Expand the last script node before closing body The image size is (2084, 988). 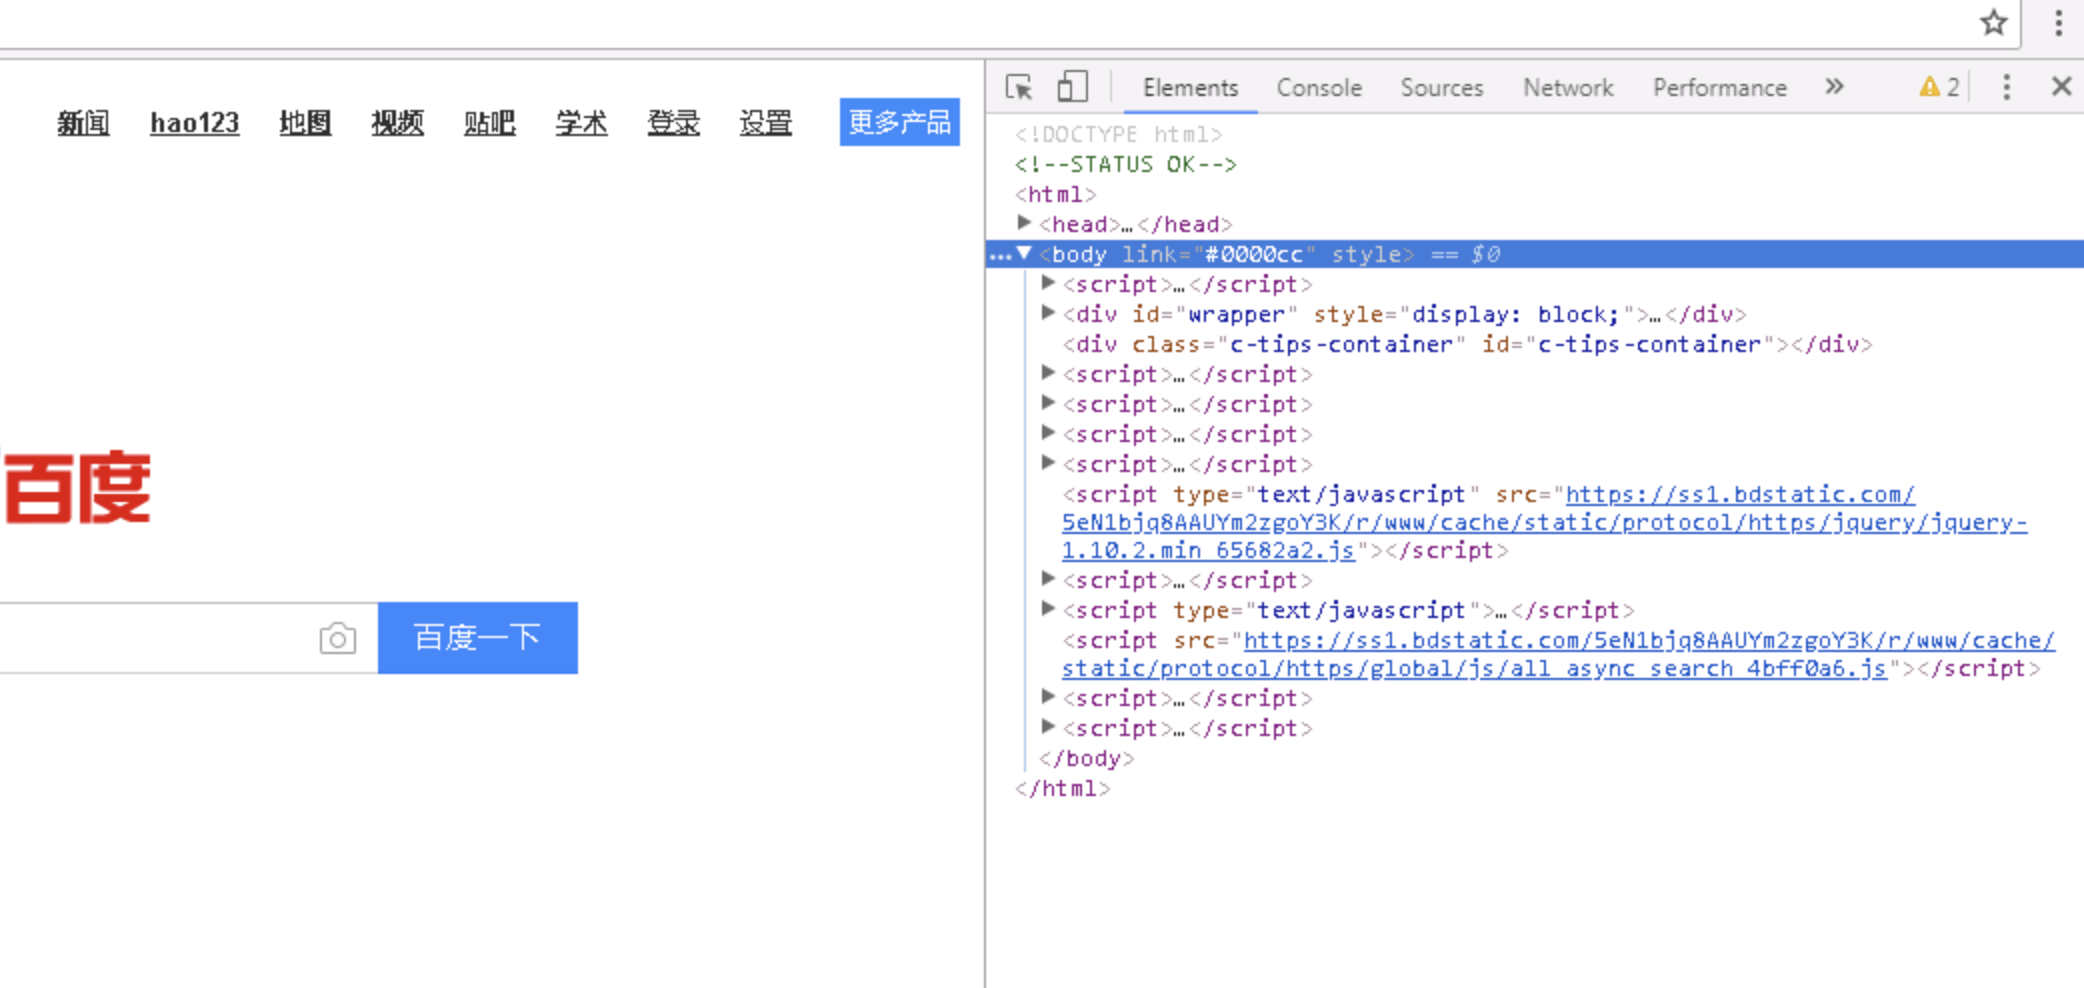(1048, 727)
